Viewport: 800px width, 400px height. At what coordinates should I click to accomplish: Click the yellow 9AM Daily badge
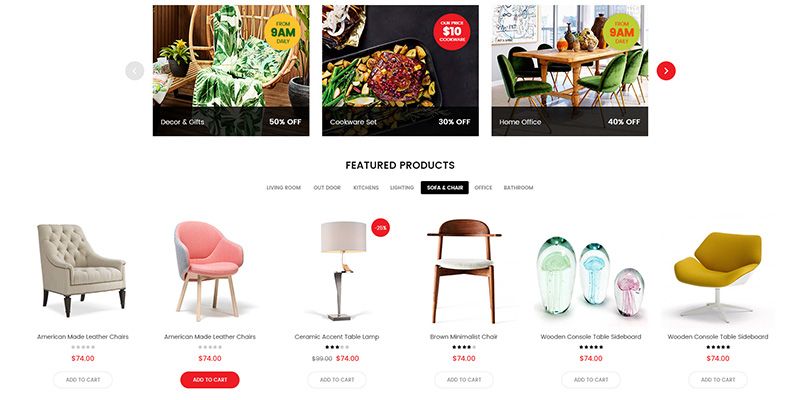tap(283, 32)
